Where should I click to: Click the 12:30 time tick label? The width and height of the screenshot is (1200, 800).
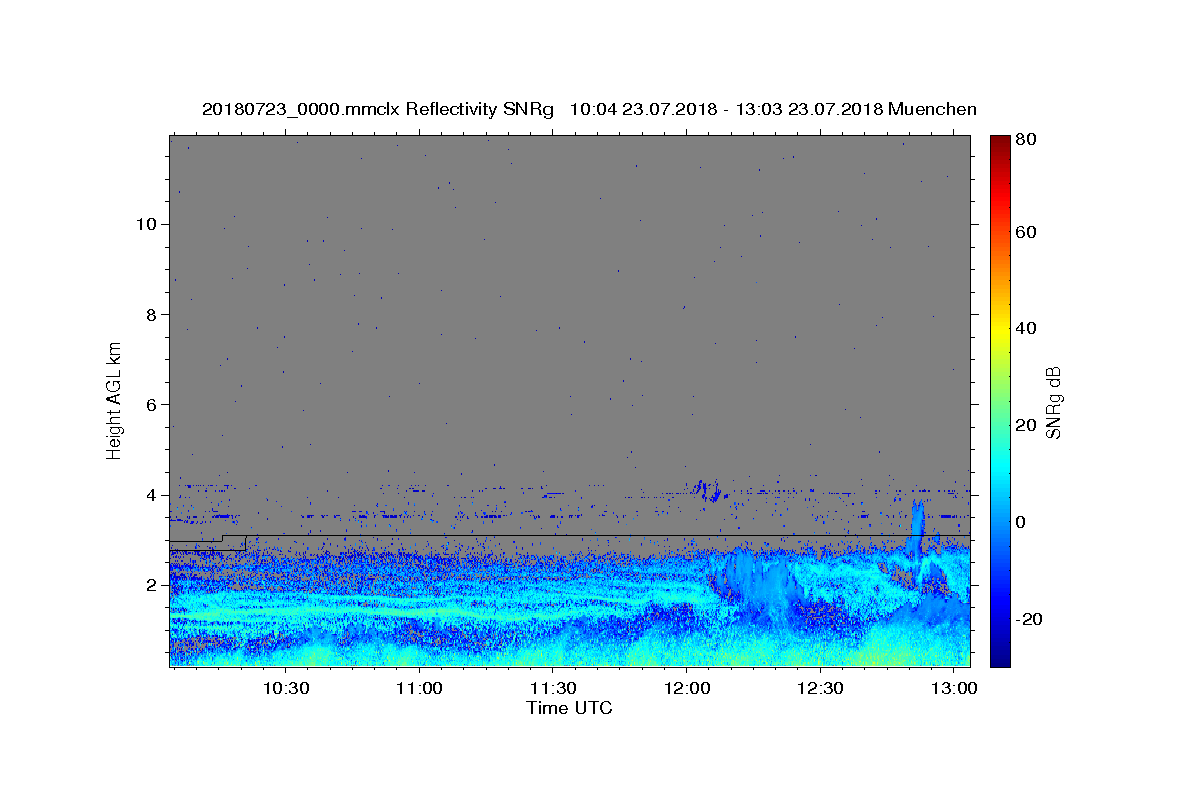821,689
